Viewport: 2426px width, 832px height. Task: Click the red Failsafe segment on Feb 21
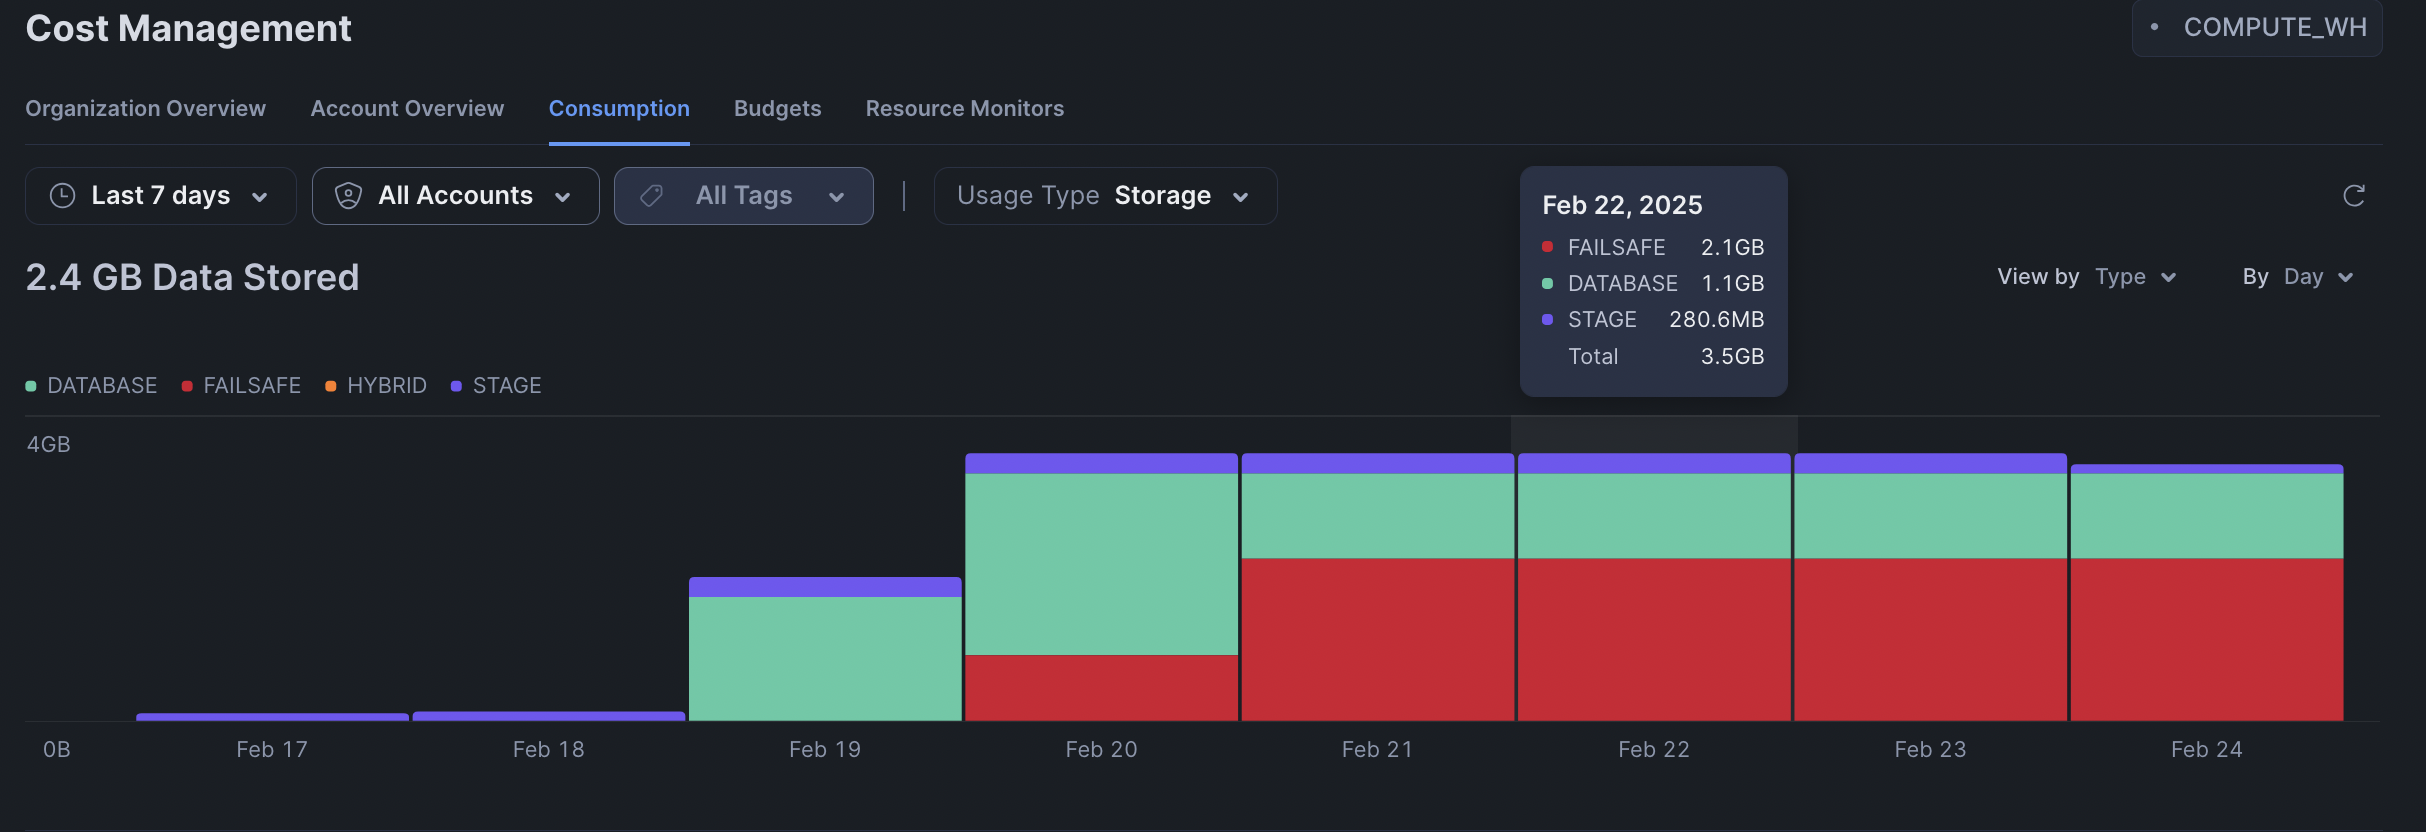pos(1377,640)
